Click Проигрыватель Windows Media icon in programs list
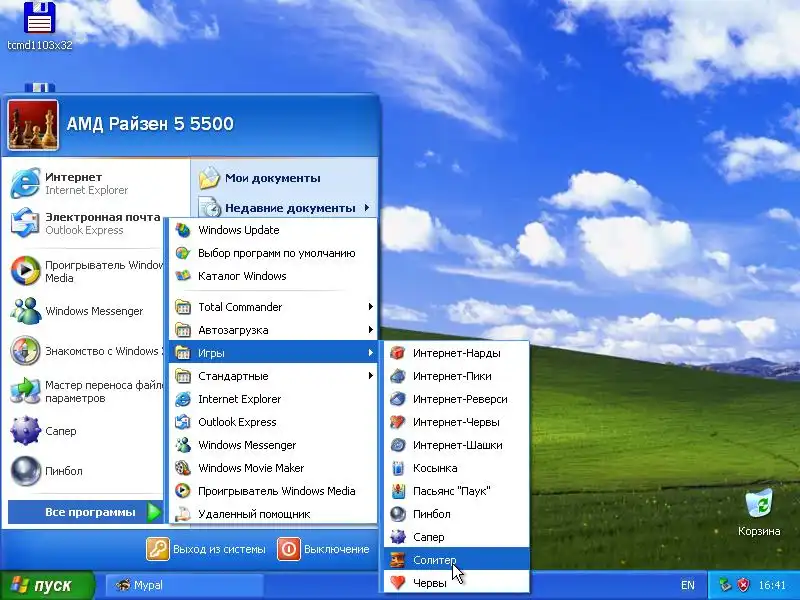 183,491
